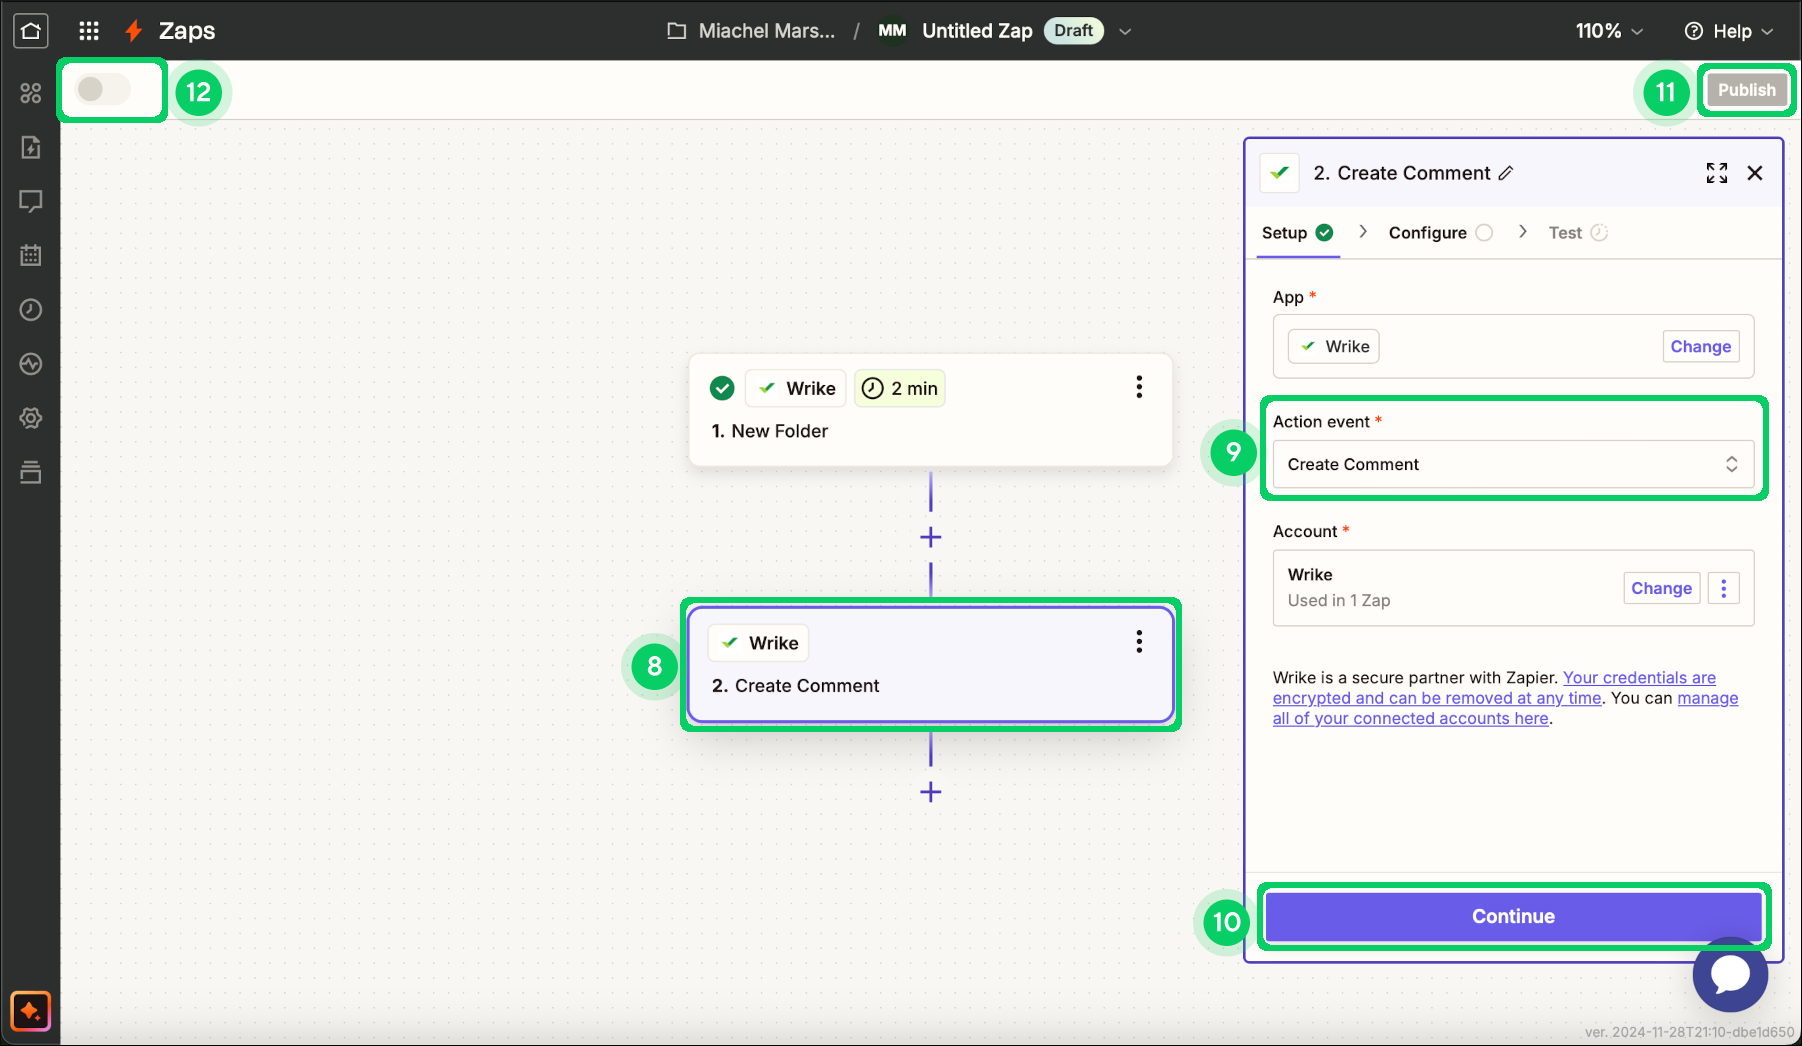Click the Wrike logo in the panel header
This screenshot has height=1046, width=1802.
(x=1280, y=173)
